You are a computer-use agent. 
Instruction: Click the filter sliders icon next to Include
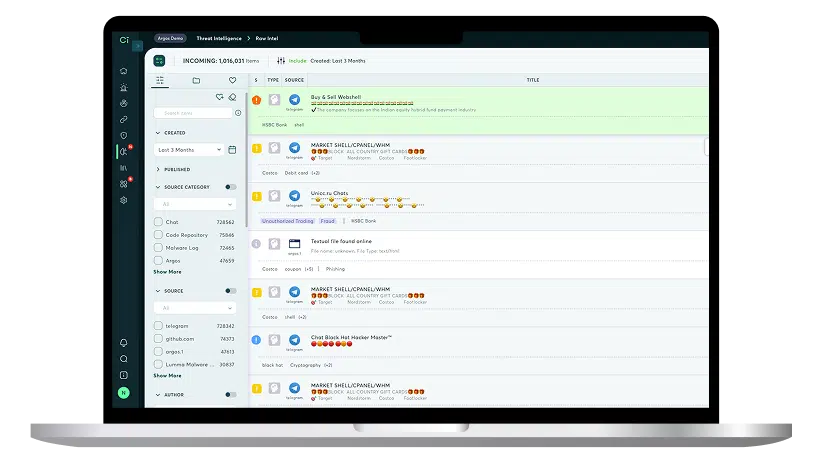tap(281, 61)
